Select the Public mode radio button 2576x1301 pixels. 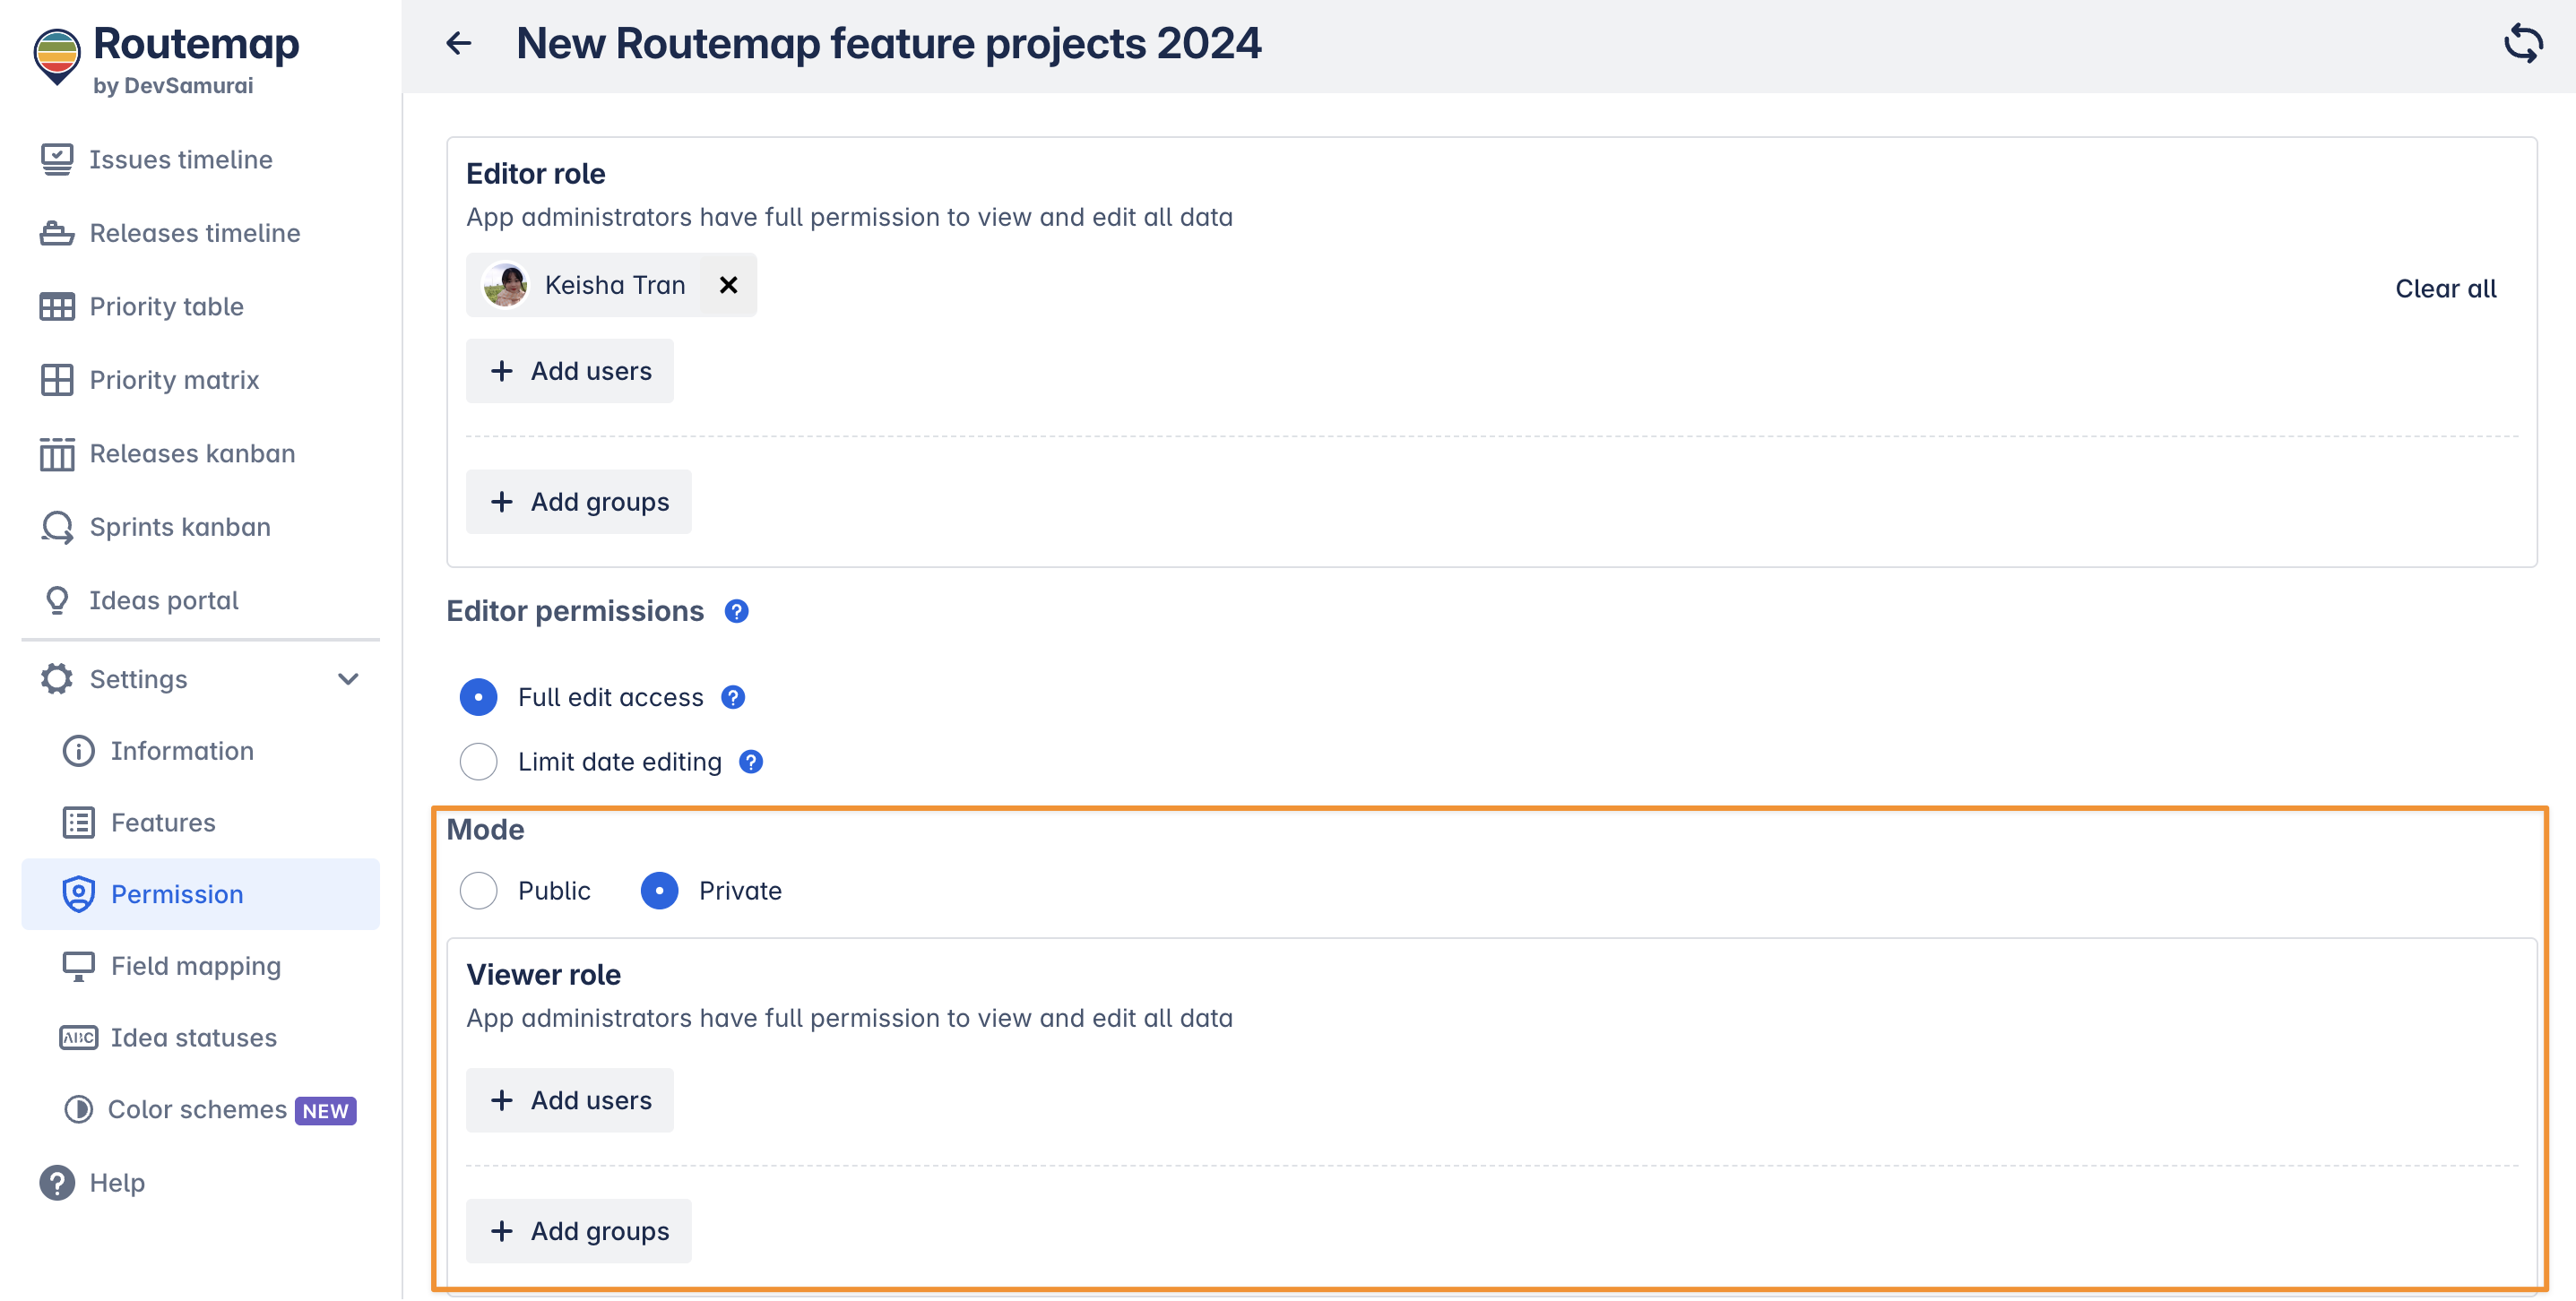478,890
